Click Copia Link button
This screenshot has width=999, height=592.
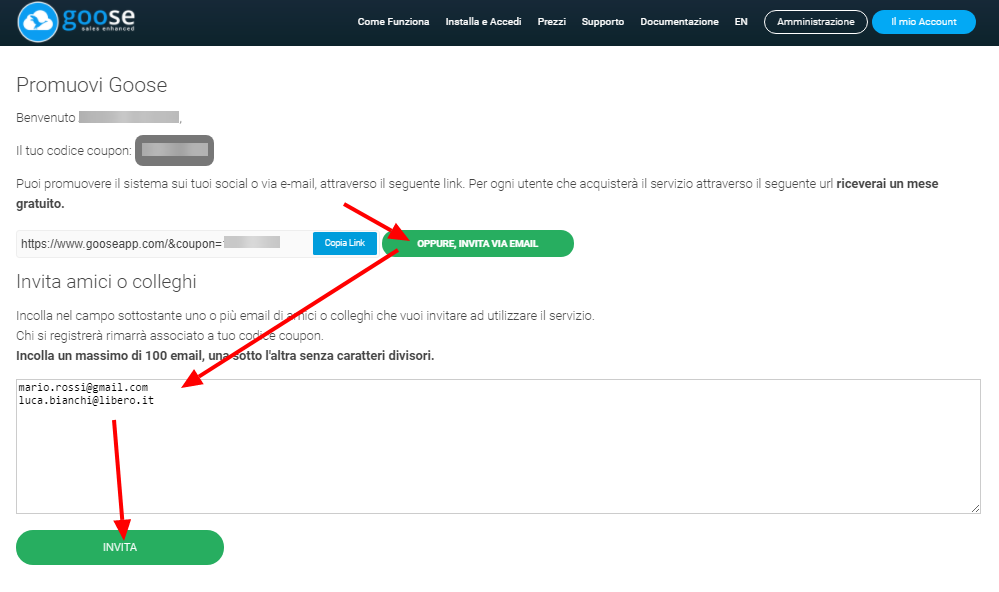pyautogui.click(x=345, y=243)
